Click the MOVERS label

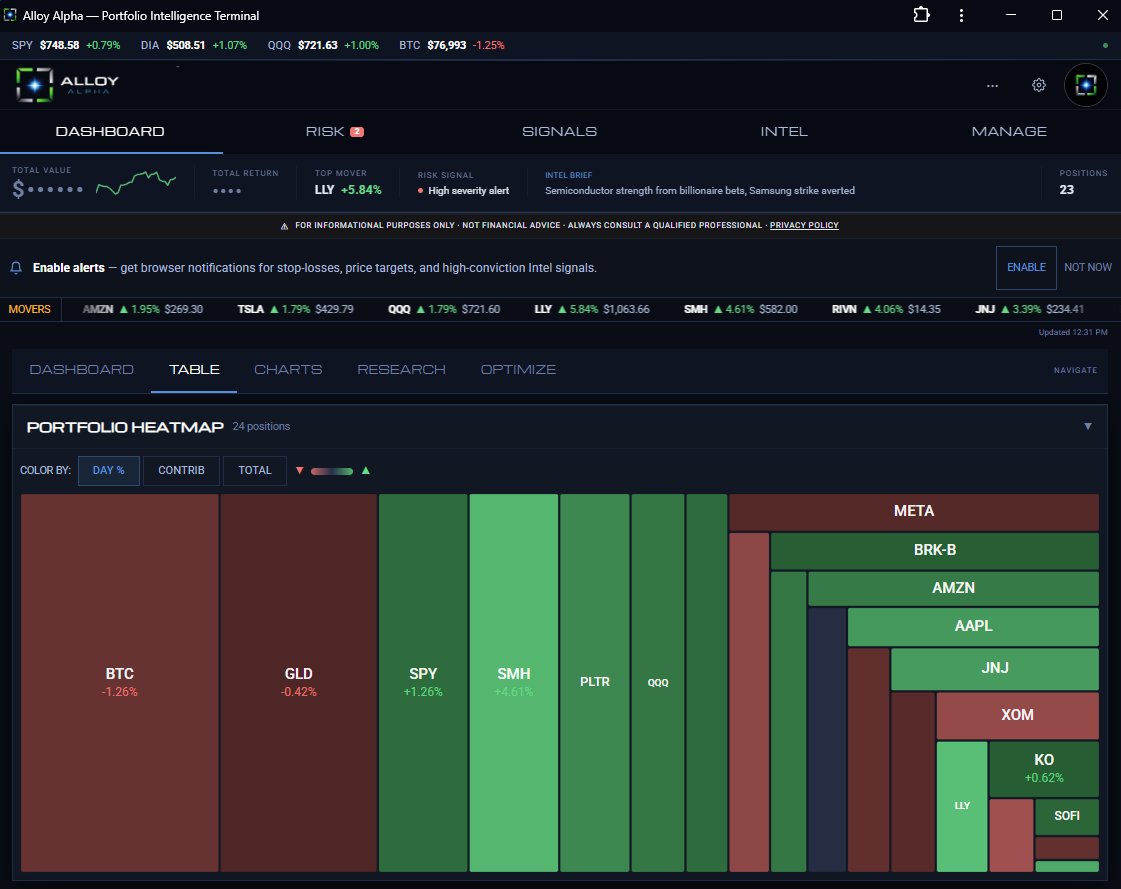tap(30, 310)
